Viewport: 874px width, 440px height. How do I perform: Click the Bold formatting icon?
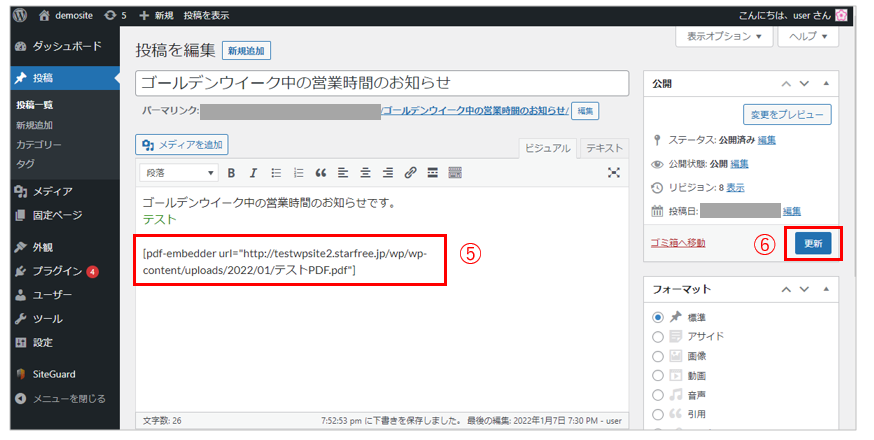(x=231, y=172)
